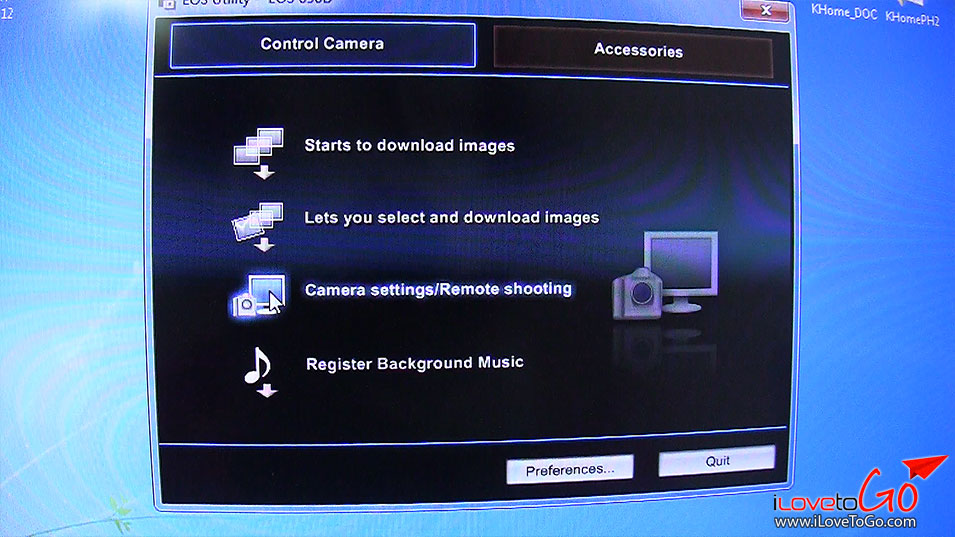
Task: Click the select-and-download images icon
Action: [x=258, y=226]
